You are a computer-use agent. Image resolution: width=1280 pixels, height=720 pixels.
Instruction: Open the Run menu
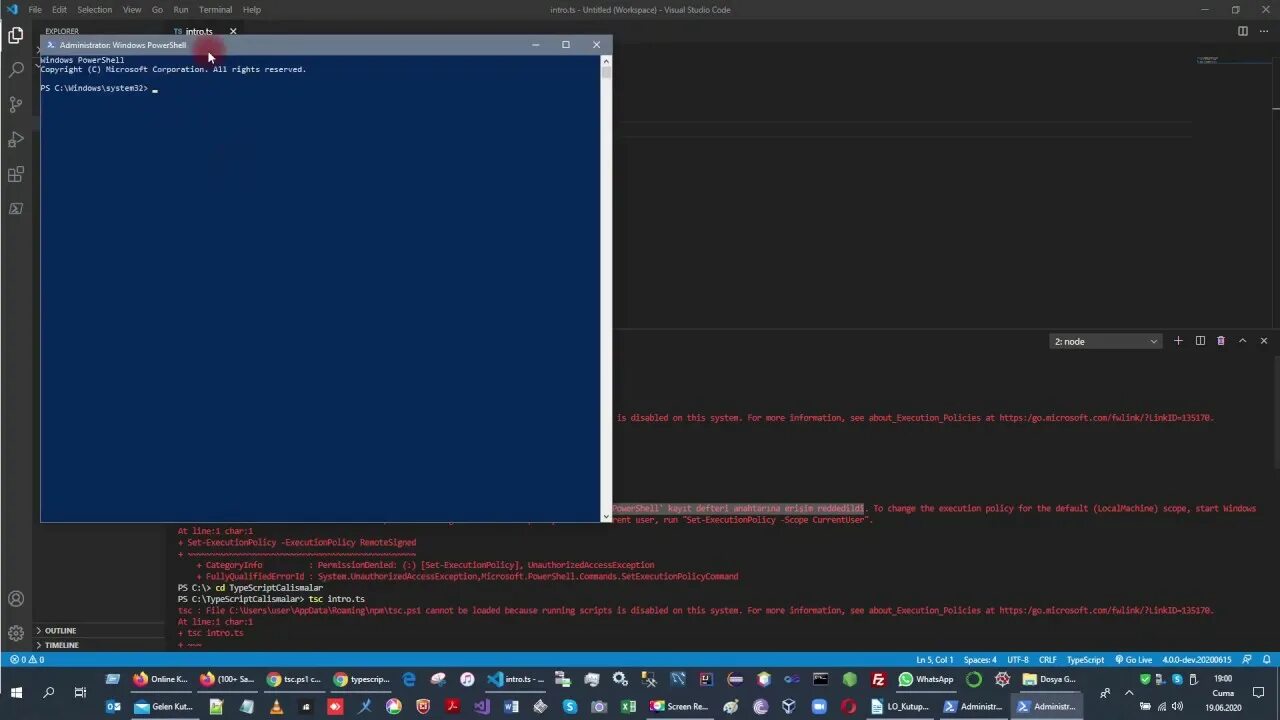coord(181,10)
